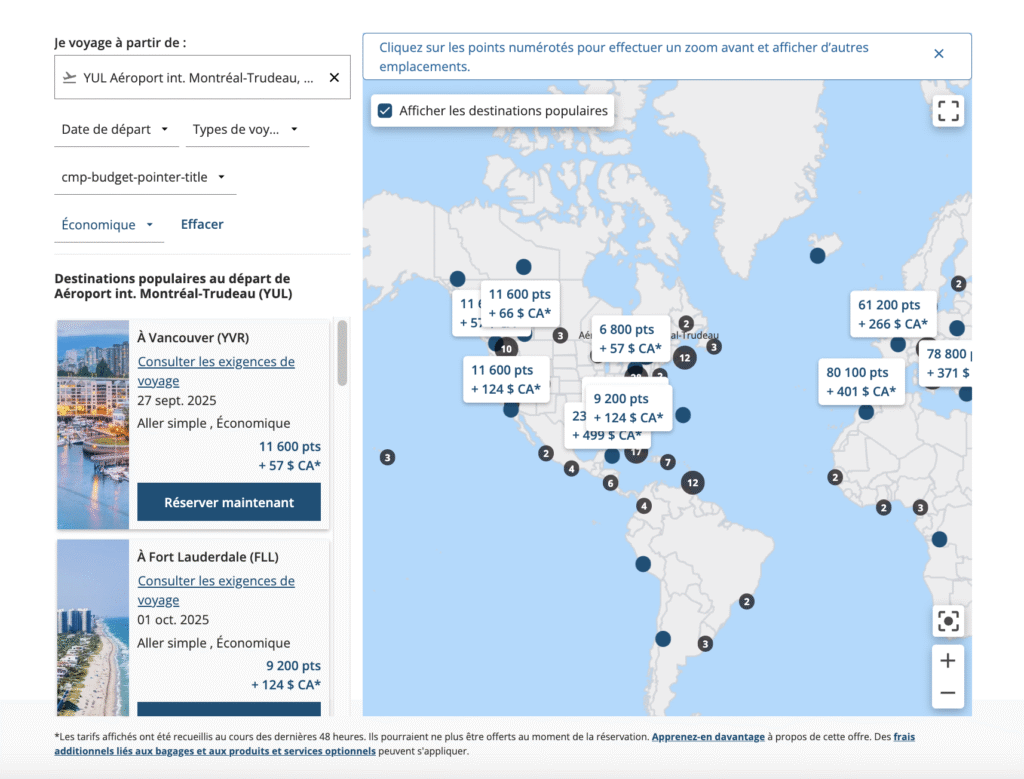The width and height of the screenshot is (1024, 779).
Task: Select the 80 100 pts map price tag
Action: pyautogui.click(x=861, y=382)
